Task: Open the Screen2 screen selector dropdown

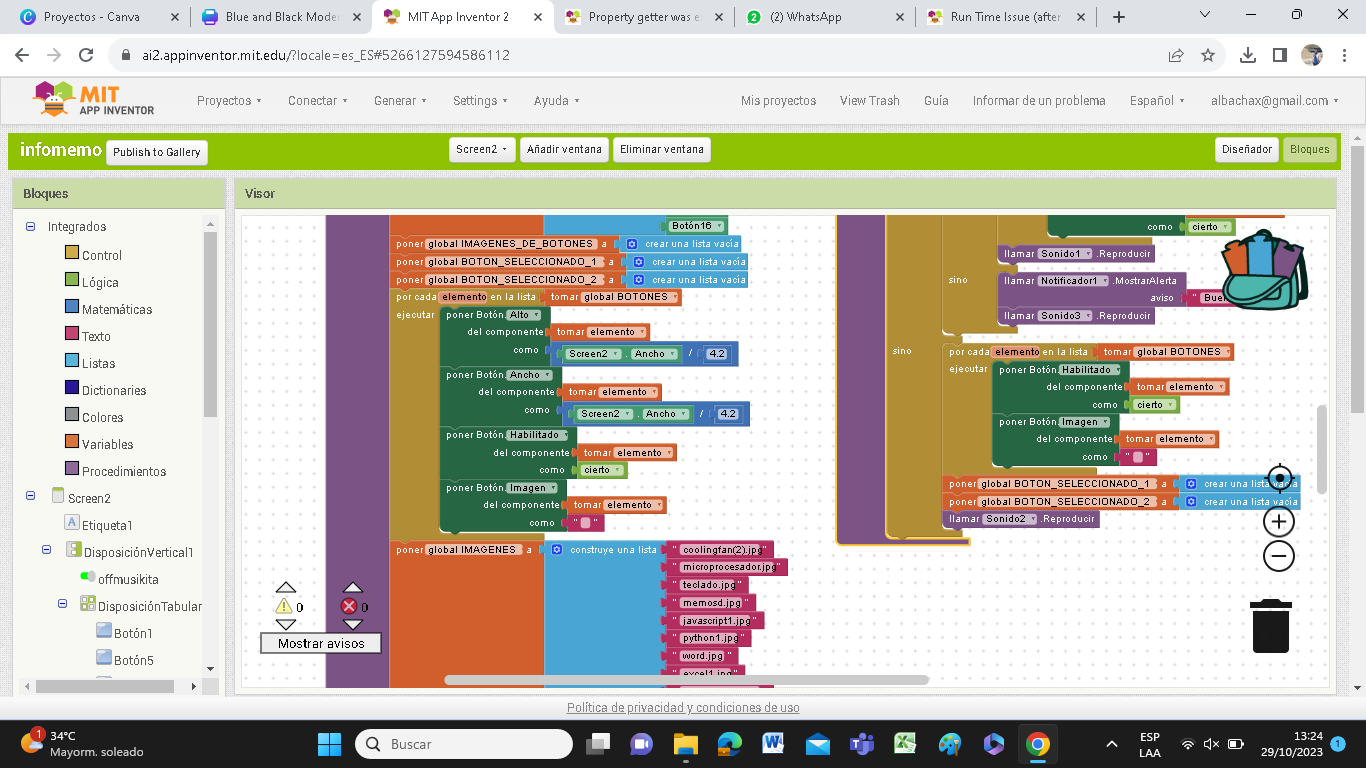Action: [x=482, y=149]
